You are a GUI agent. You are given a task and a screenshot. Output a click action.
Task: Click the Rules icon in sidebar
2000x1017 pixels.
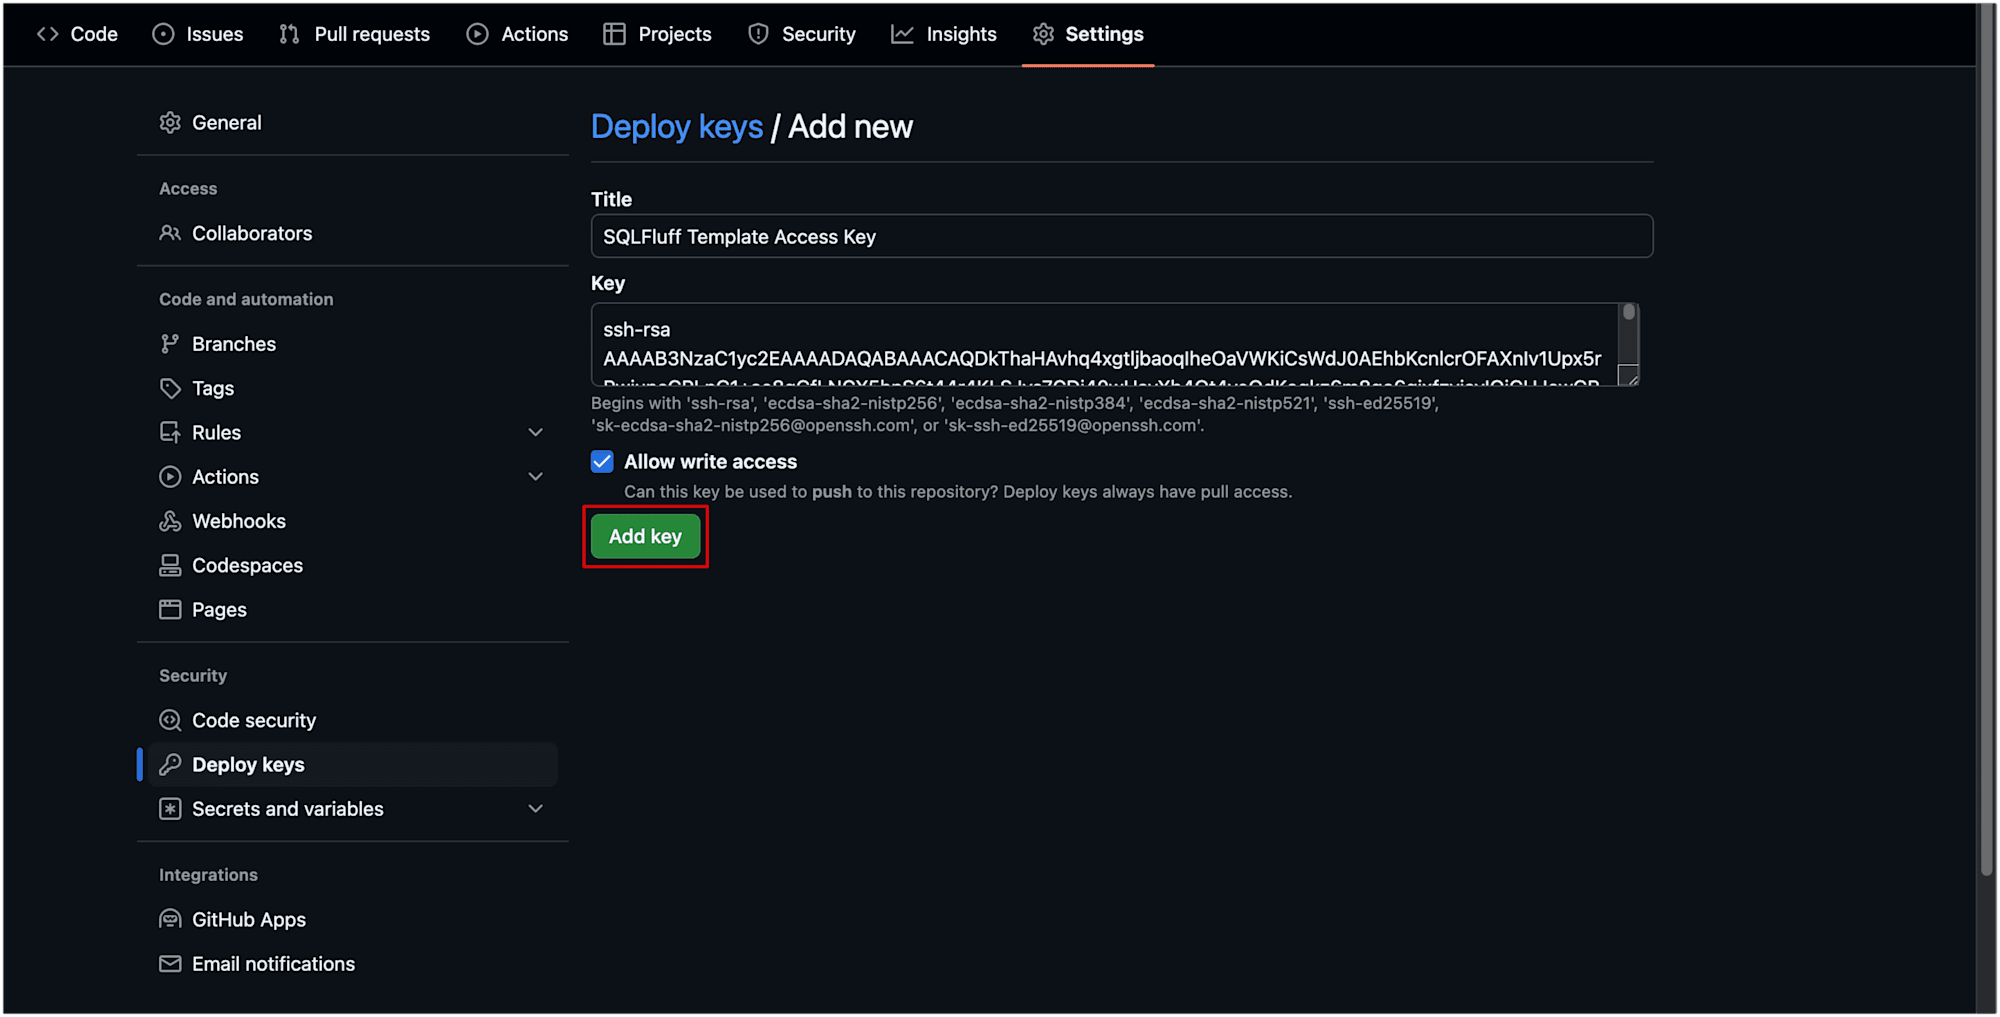pyautogui.click(x=170, y=432)
